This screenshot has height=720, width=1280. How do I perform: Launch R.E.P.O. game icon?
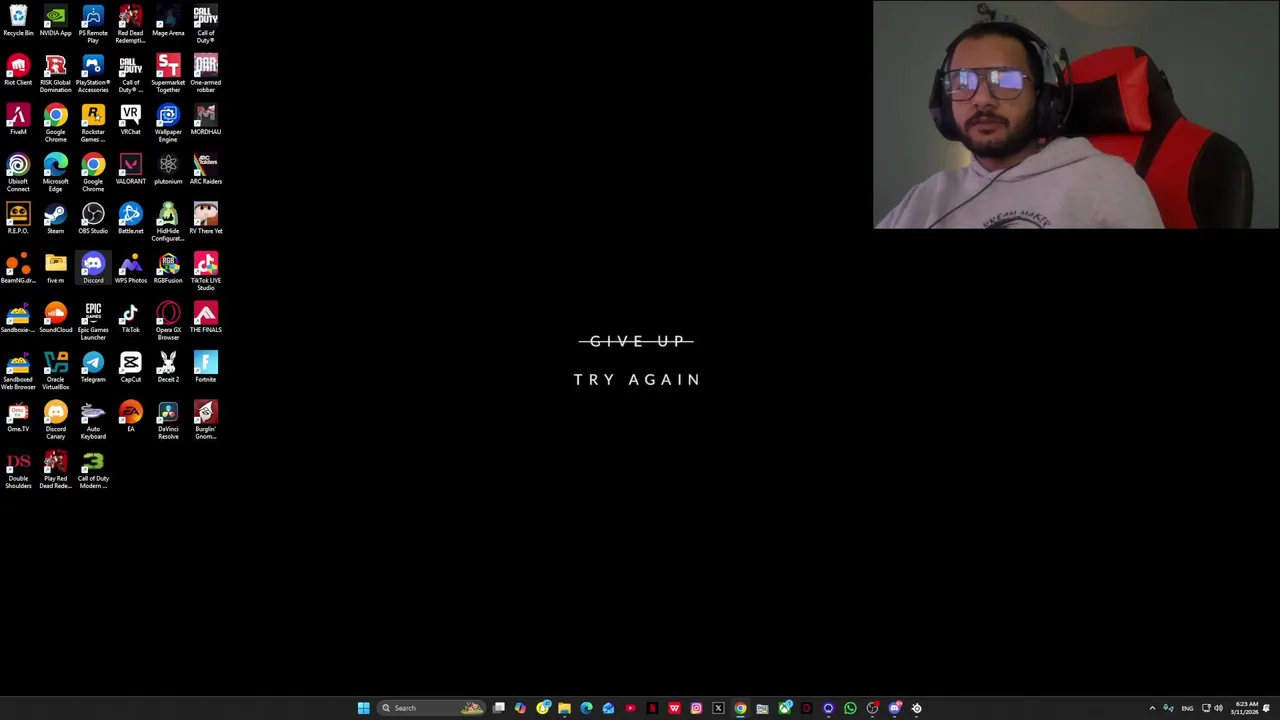[18, 220]
